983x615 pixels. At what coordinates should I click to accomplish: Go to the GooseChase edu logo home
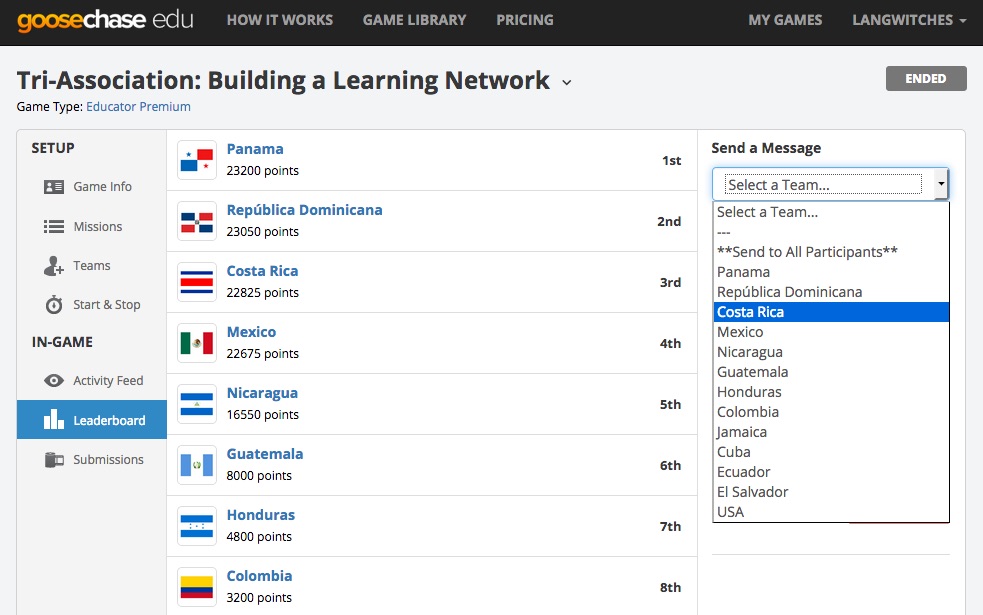pyautogui.click(x=105, y=20)
